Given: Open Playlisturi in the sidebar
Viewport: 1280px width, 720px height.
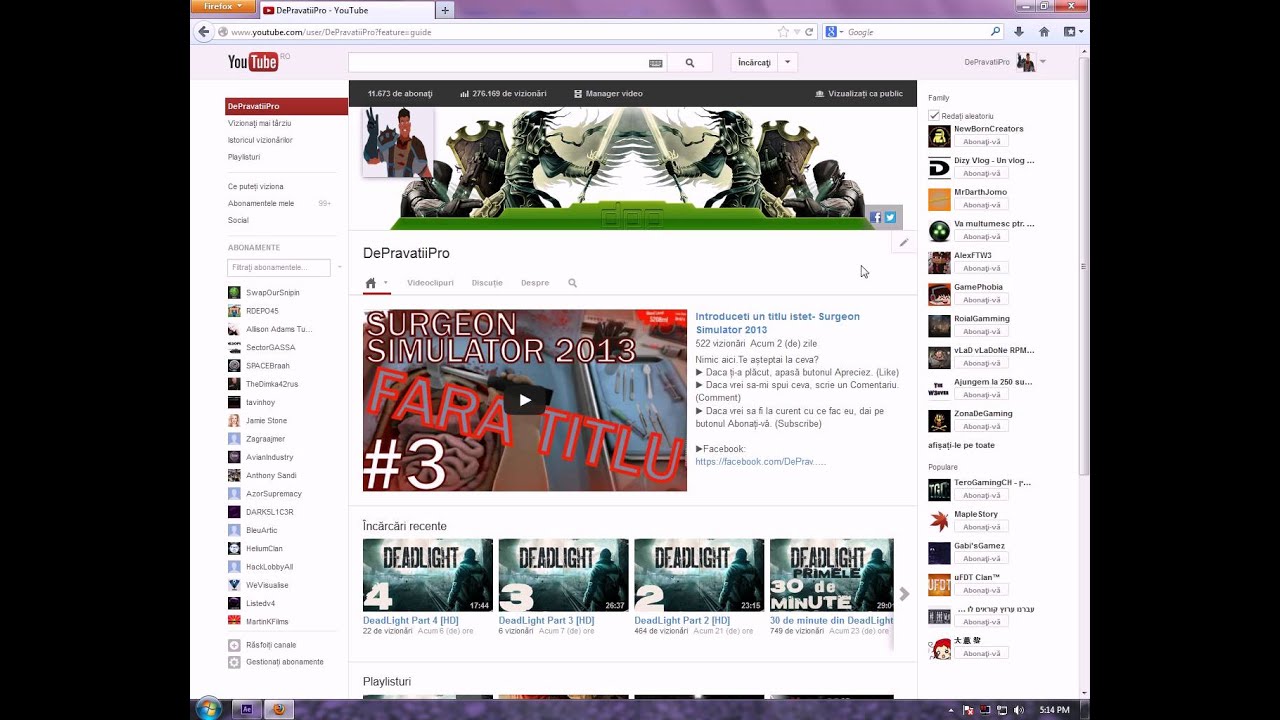Looking at the screenshot, I should coord(244,157).
